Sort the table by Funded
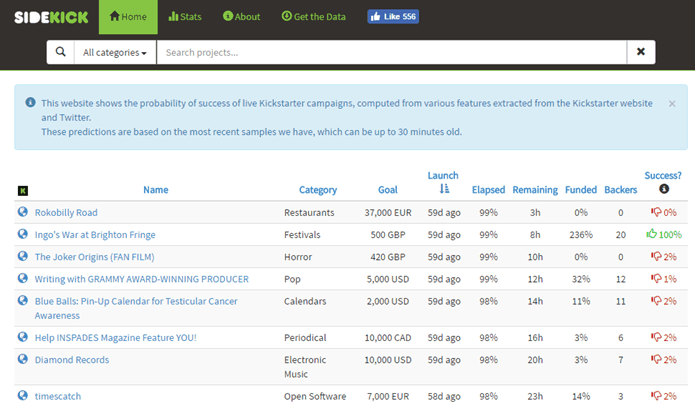This screenshot has width=695, height=406. (581, 190)
